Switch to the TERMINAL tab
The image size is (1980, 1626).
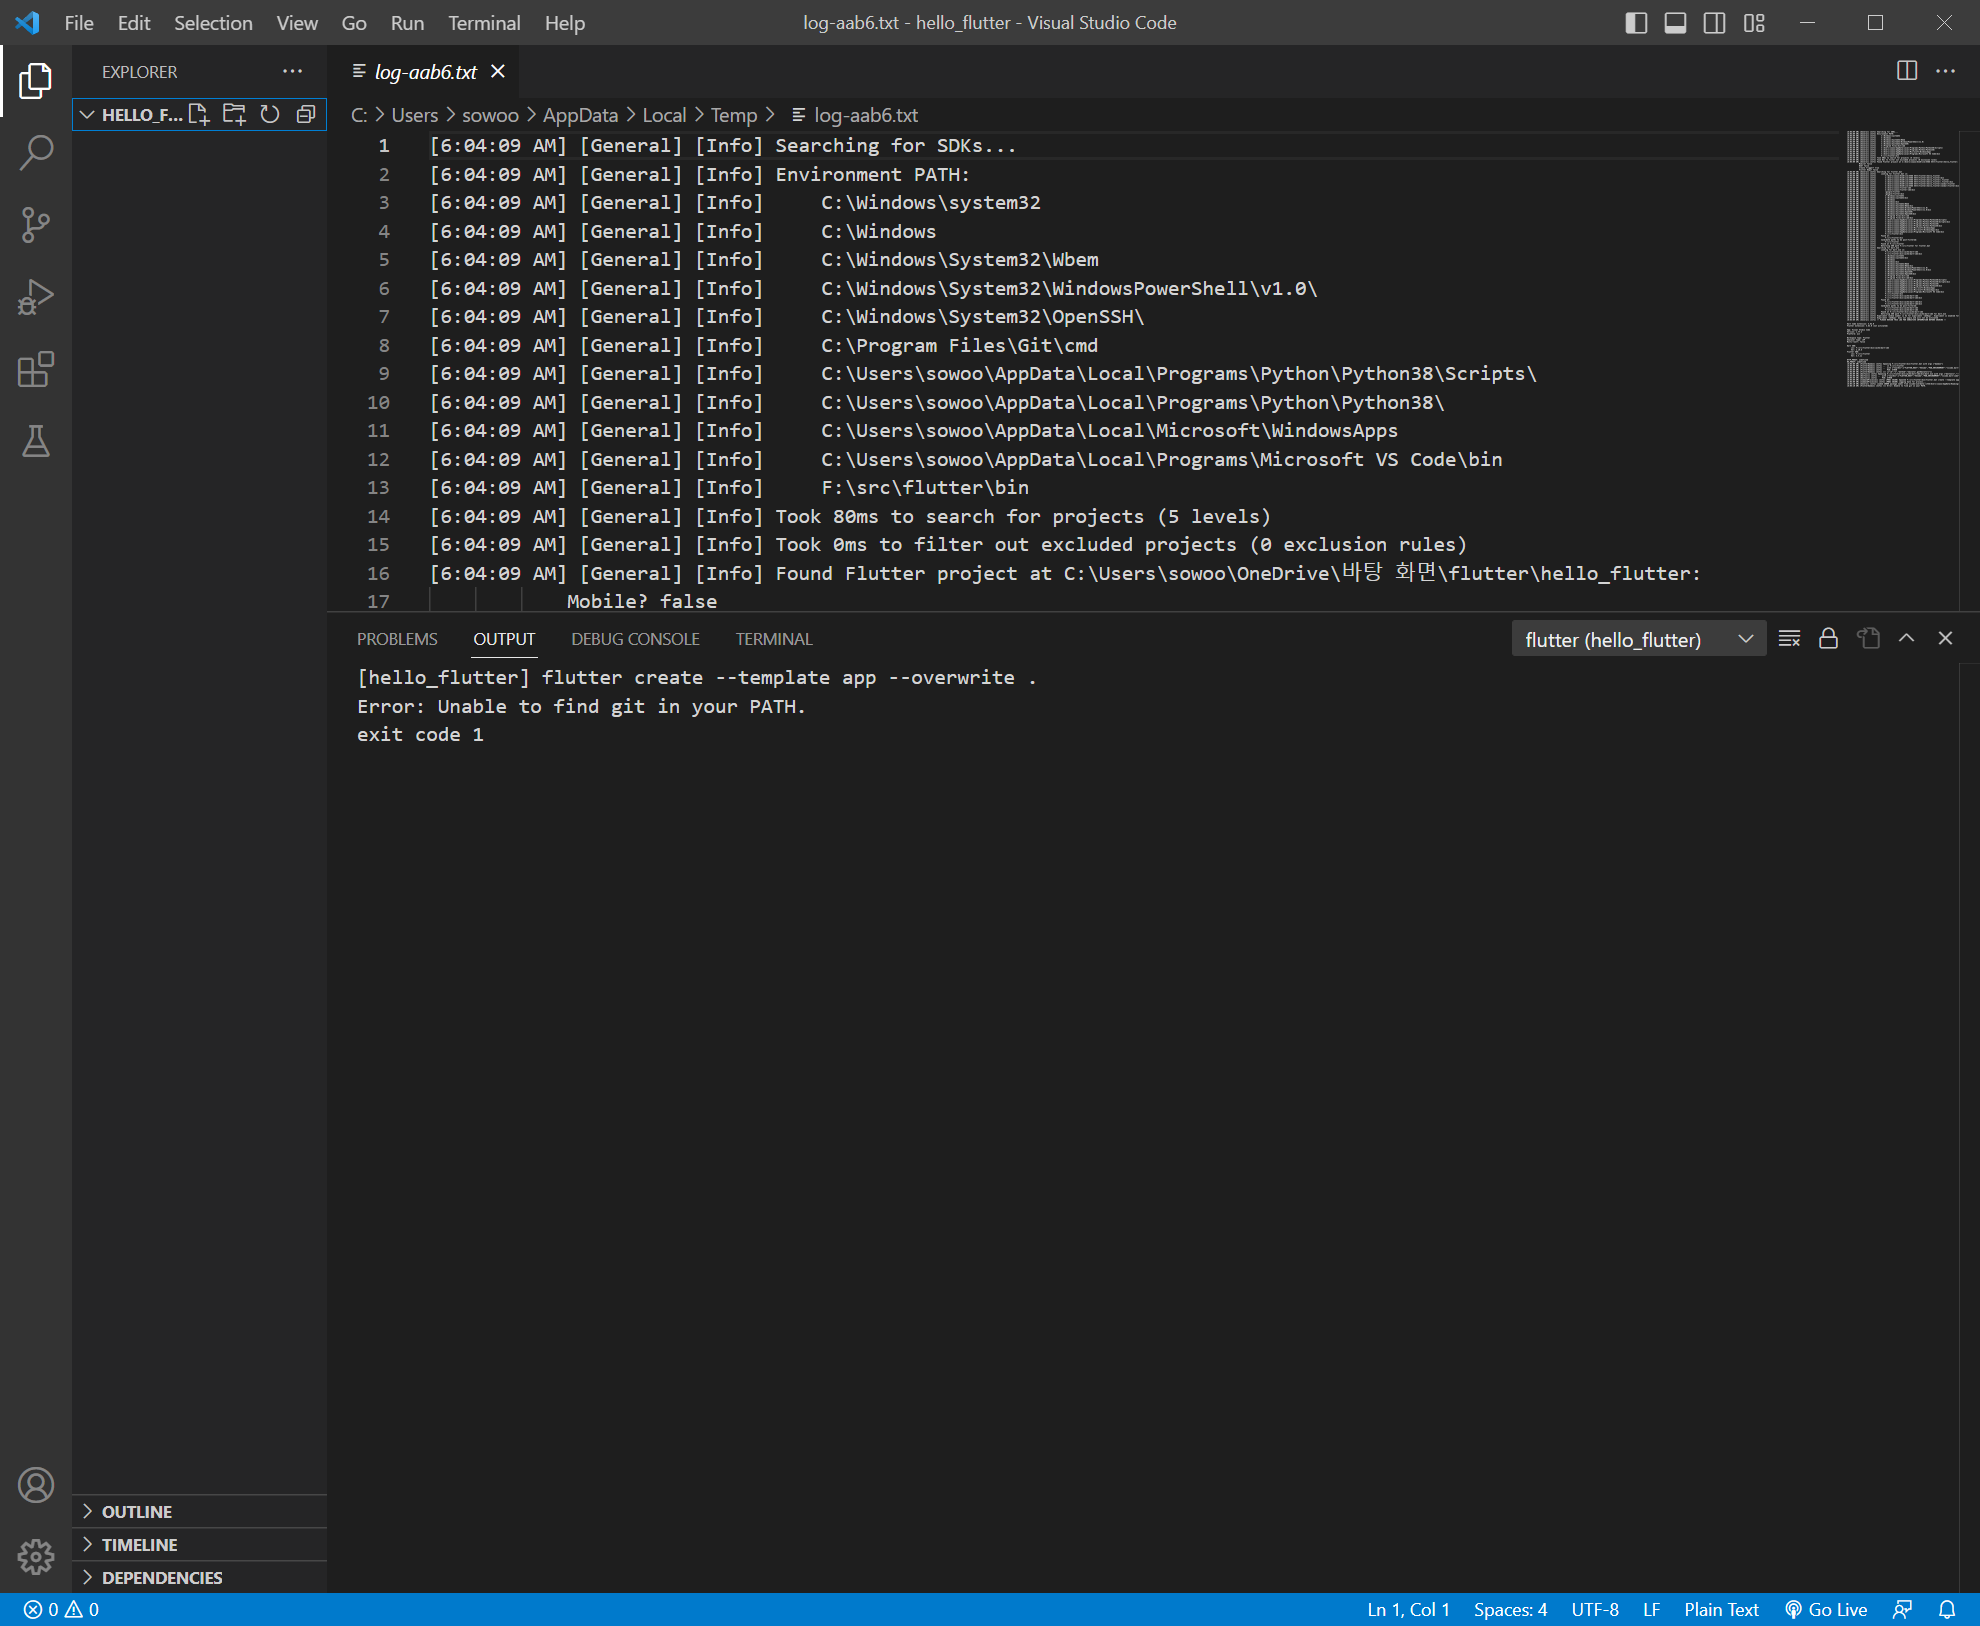(774, 639)
